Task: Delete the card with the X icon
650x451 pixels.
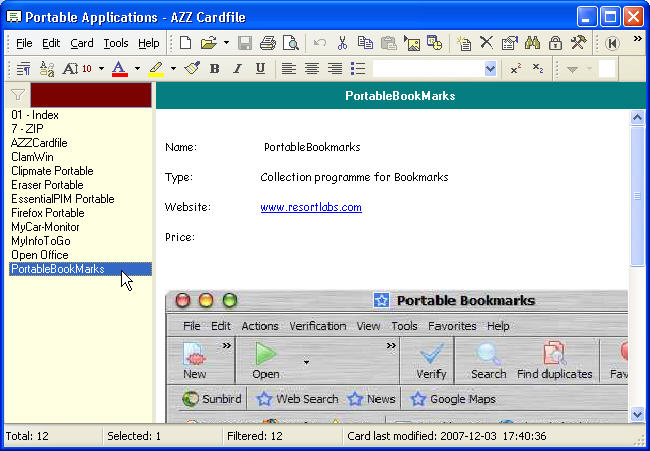Action: (x=486, y=43)
